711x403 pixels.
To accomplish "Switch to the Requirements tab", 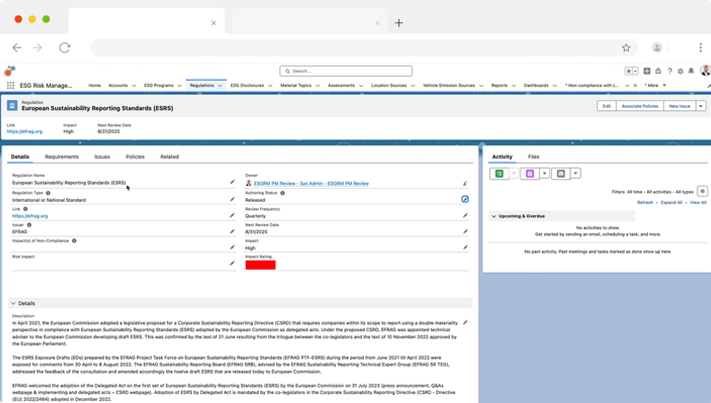I will [x=62, y=157].
